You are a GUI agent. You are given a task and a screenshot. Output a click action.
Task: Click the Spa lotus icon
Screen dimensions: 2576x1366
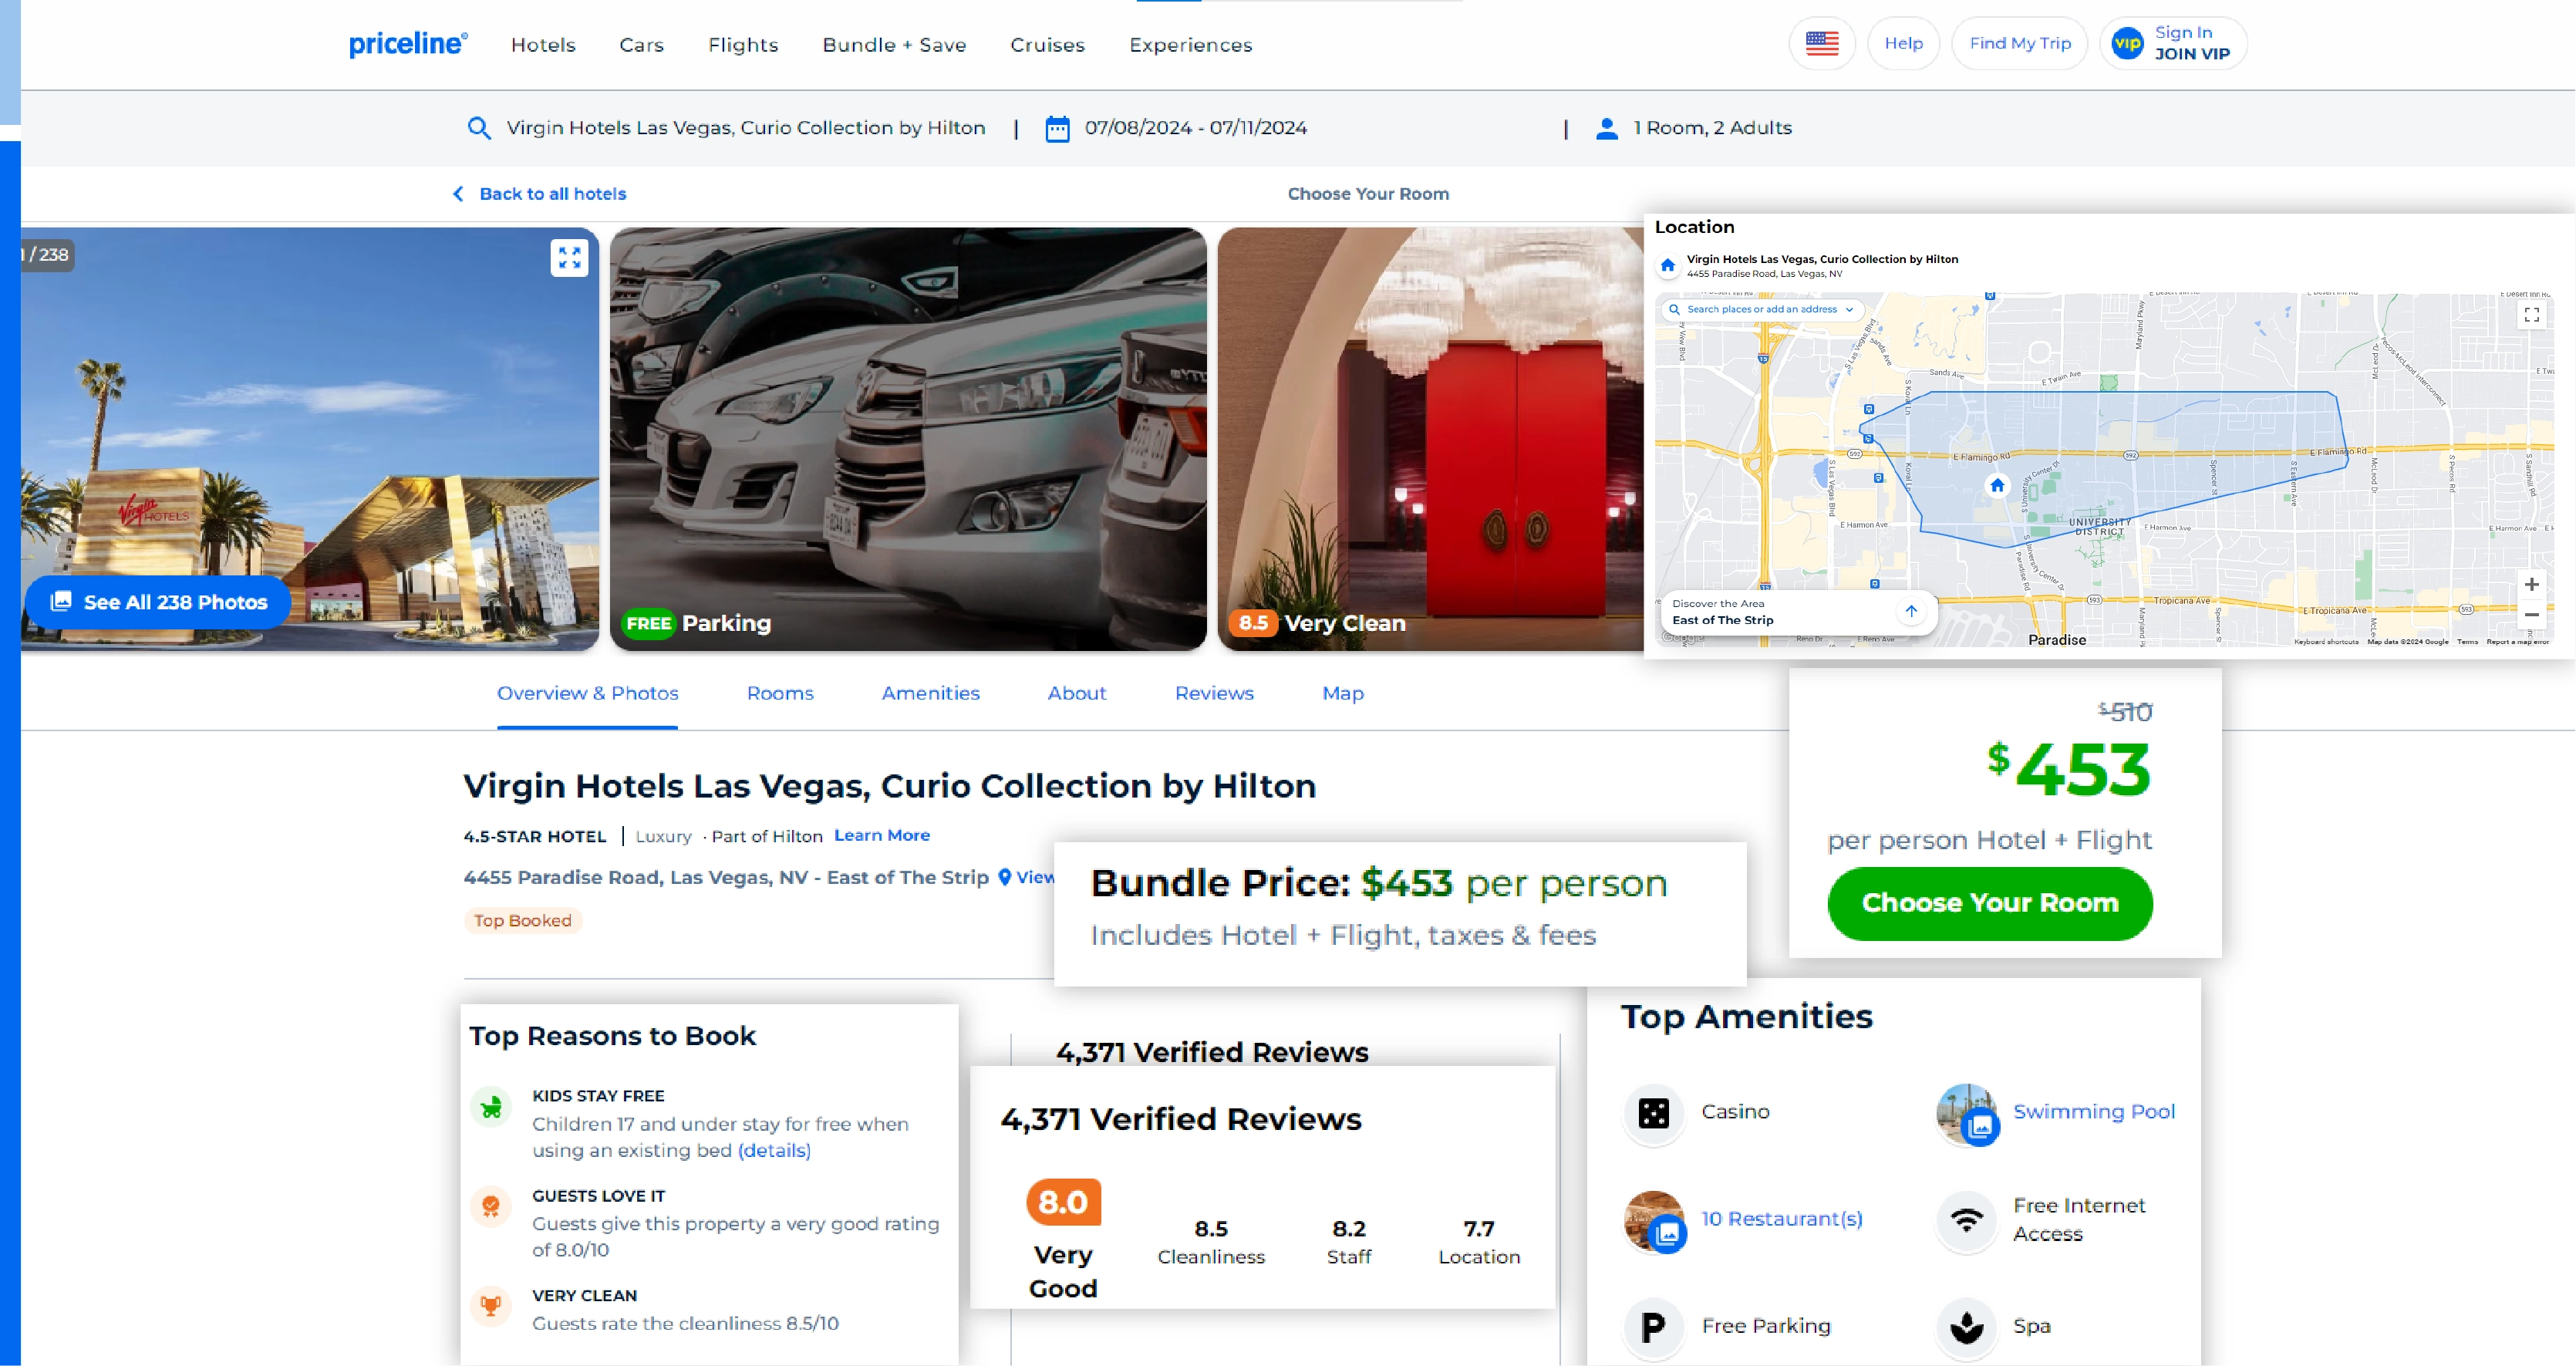(x=1966, y=1327)
